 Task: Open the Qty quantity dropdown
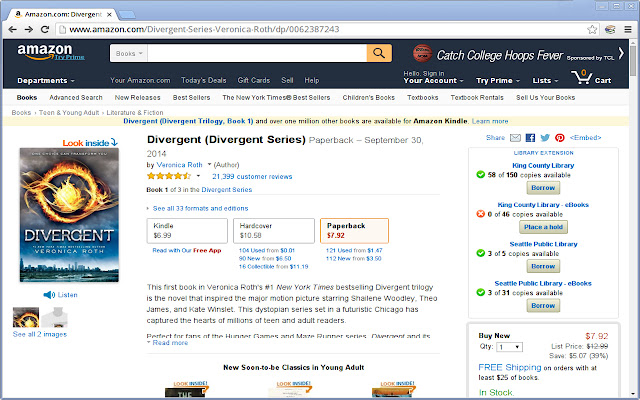coord(509,347)
